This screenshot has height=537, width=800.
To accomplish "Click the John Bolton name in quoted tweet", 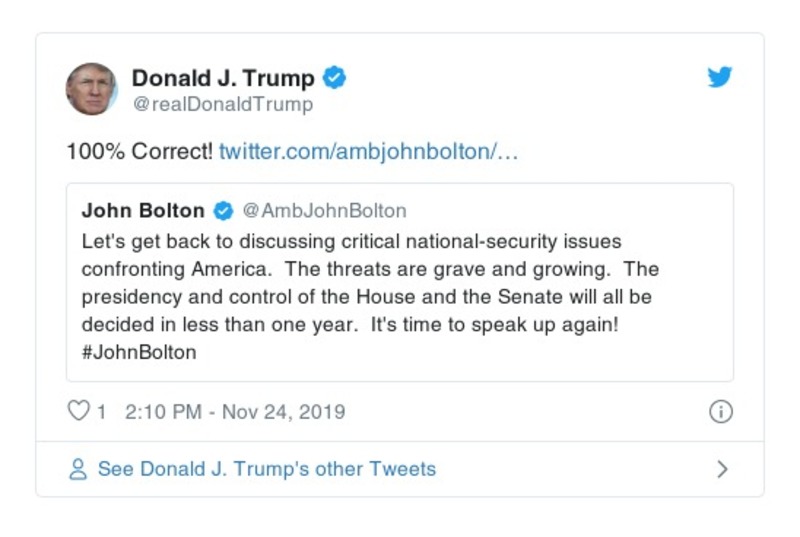I will click(143, 211).
